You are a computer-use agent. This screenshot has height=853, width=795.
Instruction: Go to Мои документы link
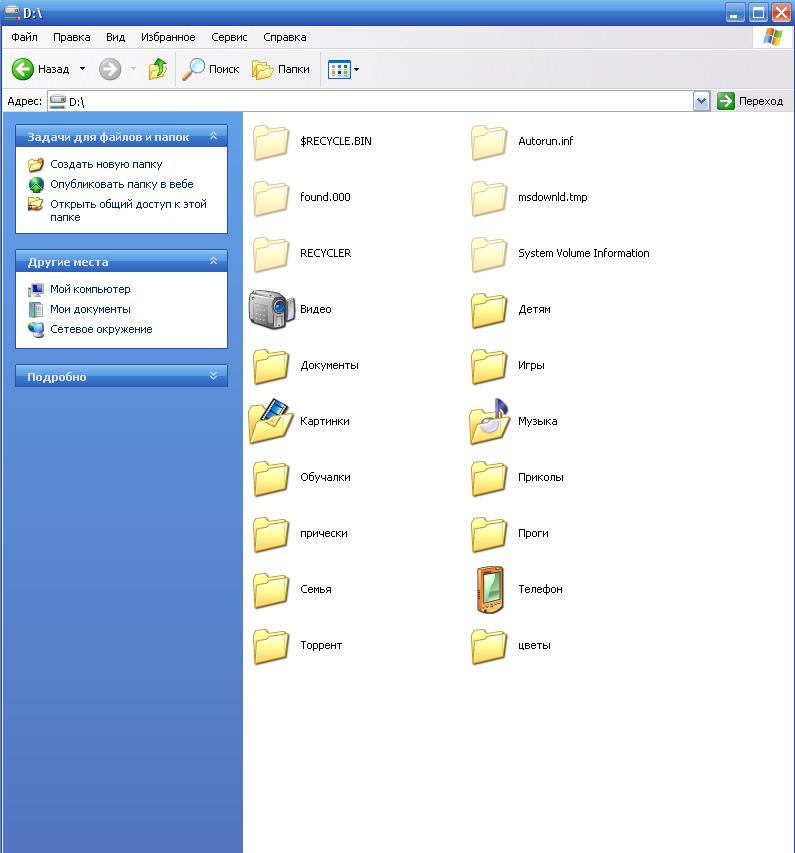click(x=90, y=309)
